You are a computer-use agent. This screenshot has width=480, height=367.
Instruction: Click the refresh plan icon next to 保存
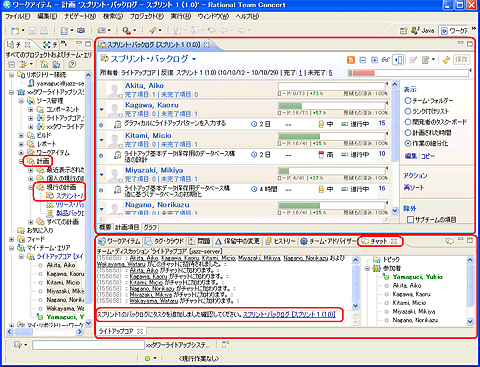pyautogui.click(x=446, y=60)
